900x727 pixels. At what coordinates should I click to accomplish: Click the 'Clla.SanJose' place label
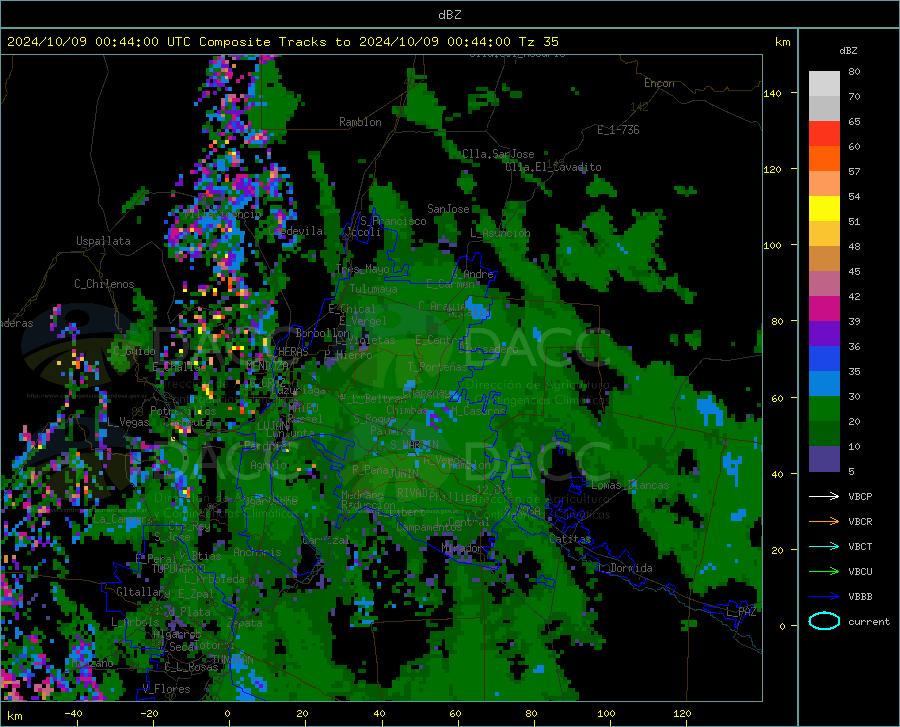498,154
